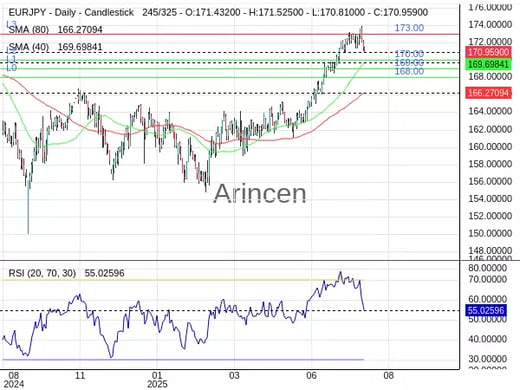The image size is (520, 390).
Task: Click the '30.00000' RSI axis label
Action: point(487,359)
